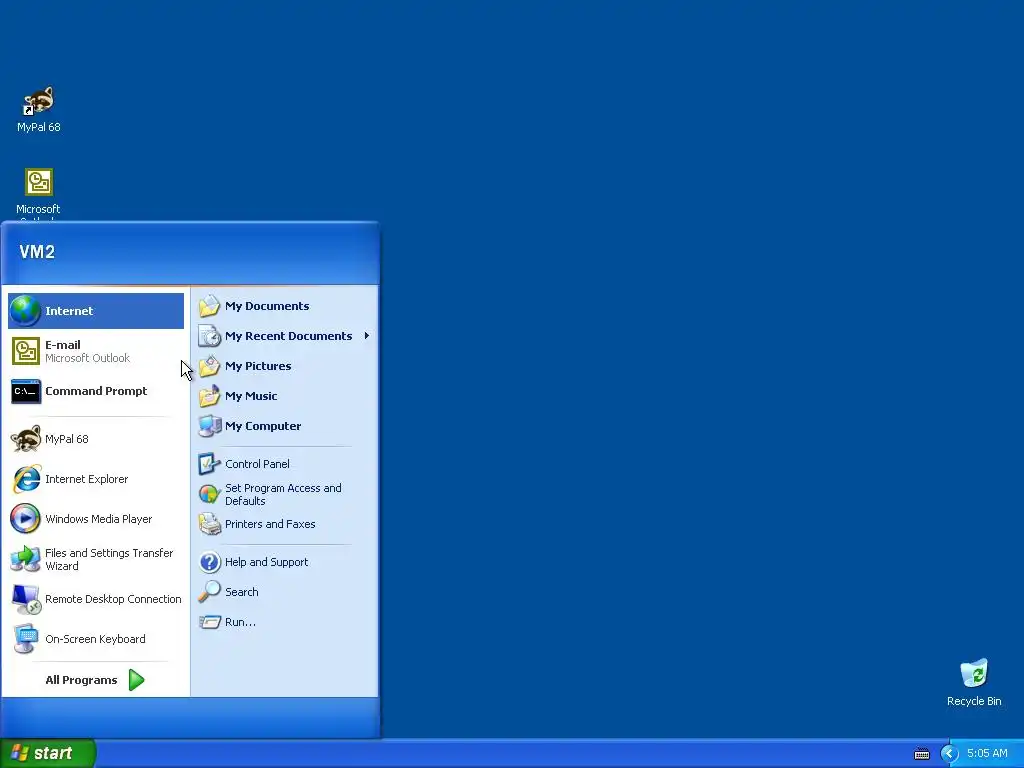The image size is (1024, 768).
Task: Select the Internet menu entry text
Action: coord(69,311)
